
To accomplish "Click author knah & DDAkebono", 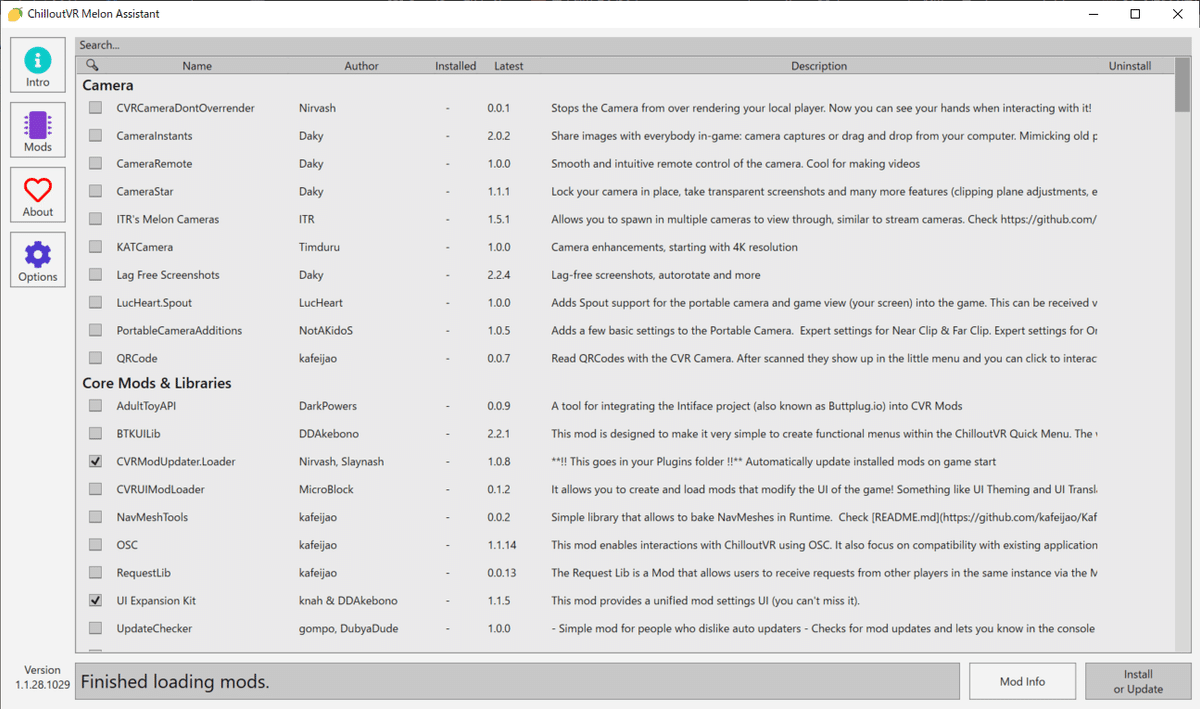I will [x=348, y=601].
